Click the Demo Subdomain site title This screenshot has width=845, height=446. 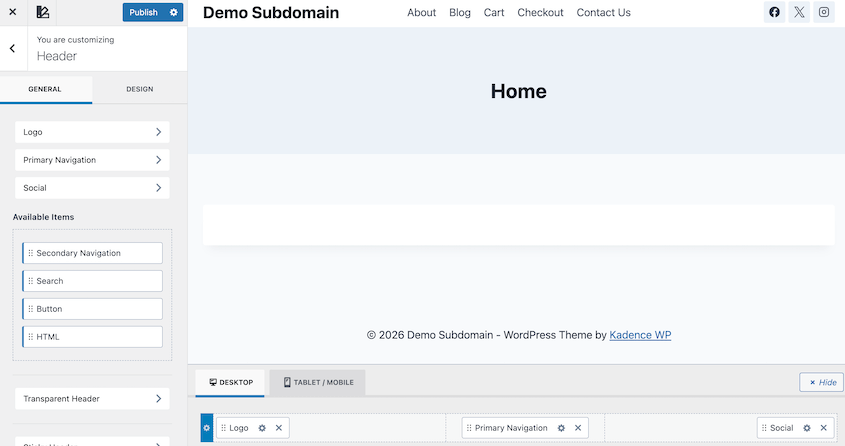[271, 12]
